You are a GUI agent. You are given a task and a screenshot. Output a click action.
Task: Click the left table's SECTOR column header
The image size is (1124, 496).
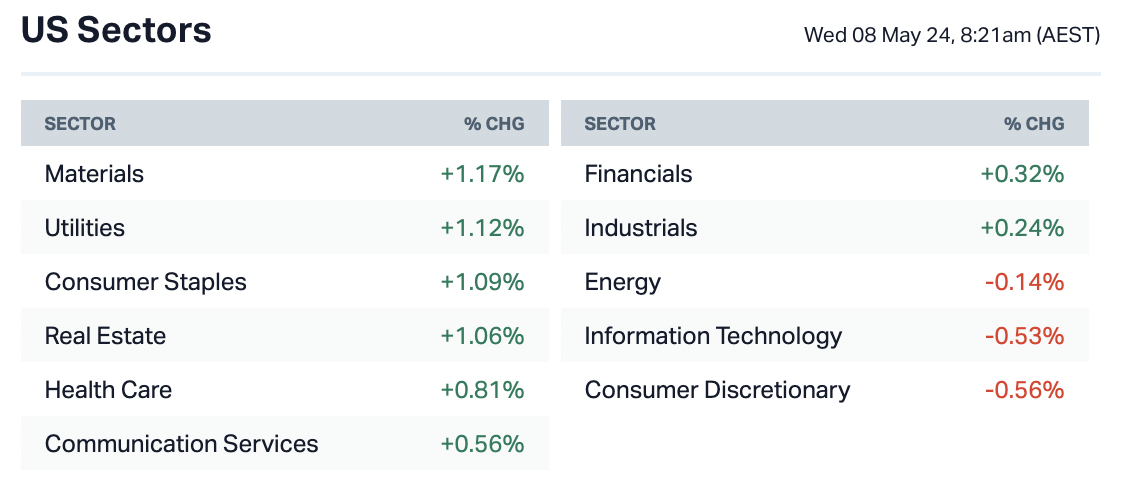[x=80, y=124]
